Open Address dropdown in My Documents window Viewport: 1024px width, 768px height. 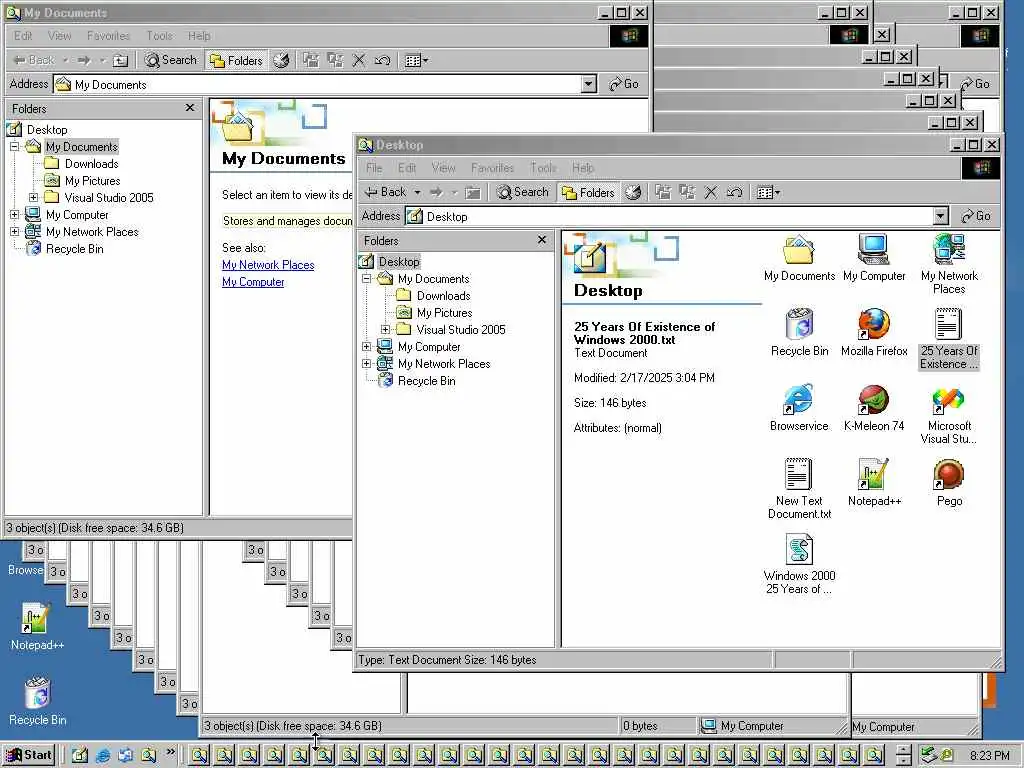coord(588,84)
